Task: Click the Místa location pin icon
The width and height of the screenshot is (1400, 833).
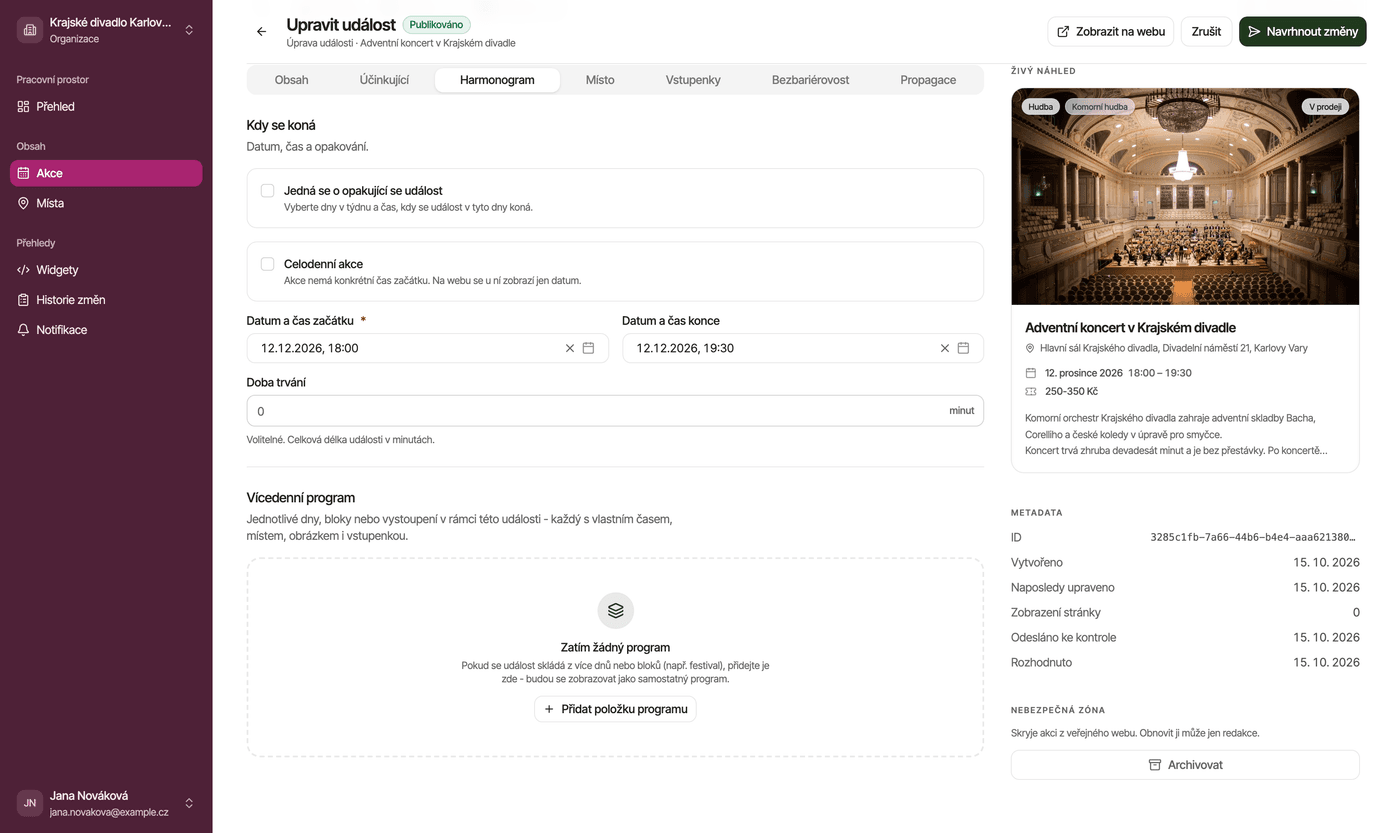Action: tap(23, 203)
